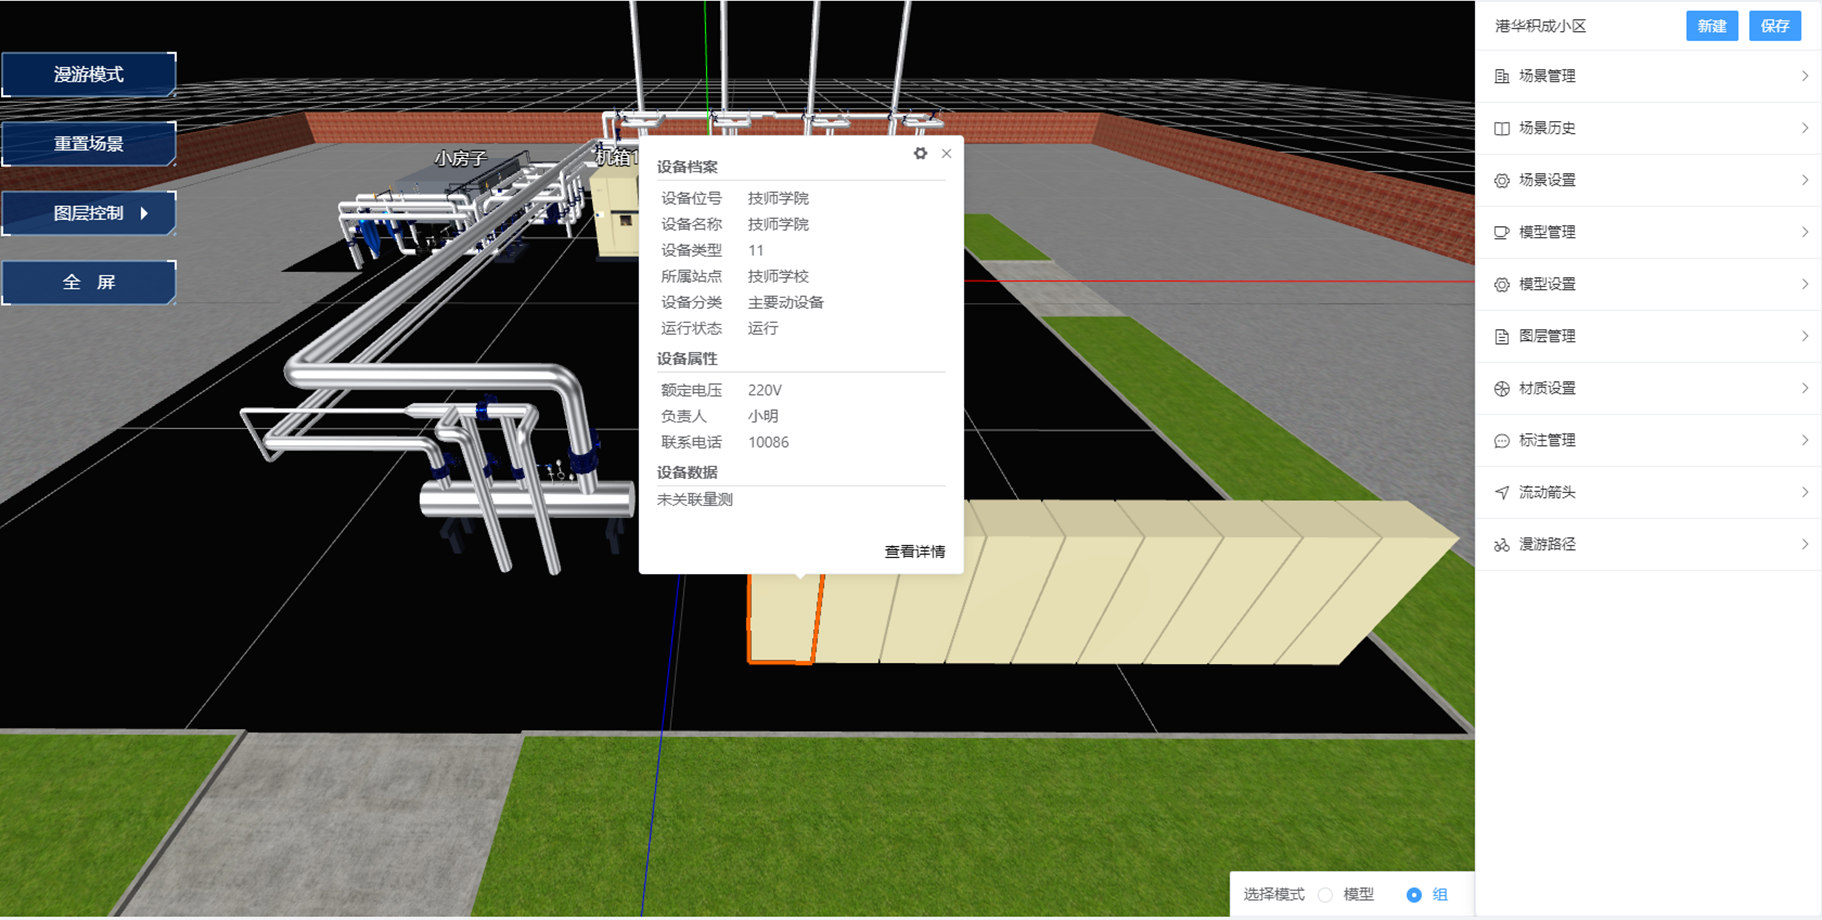This screenshot has height=920, width=1822.
Task: Save scene with 保存 button
Action: (x=1774, y=26)
